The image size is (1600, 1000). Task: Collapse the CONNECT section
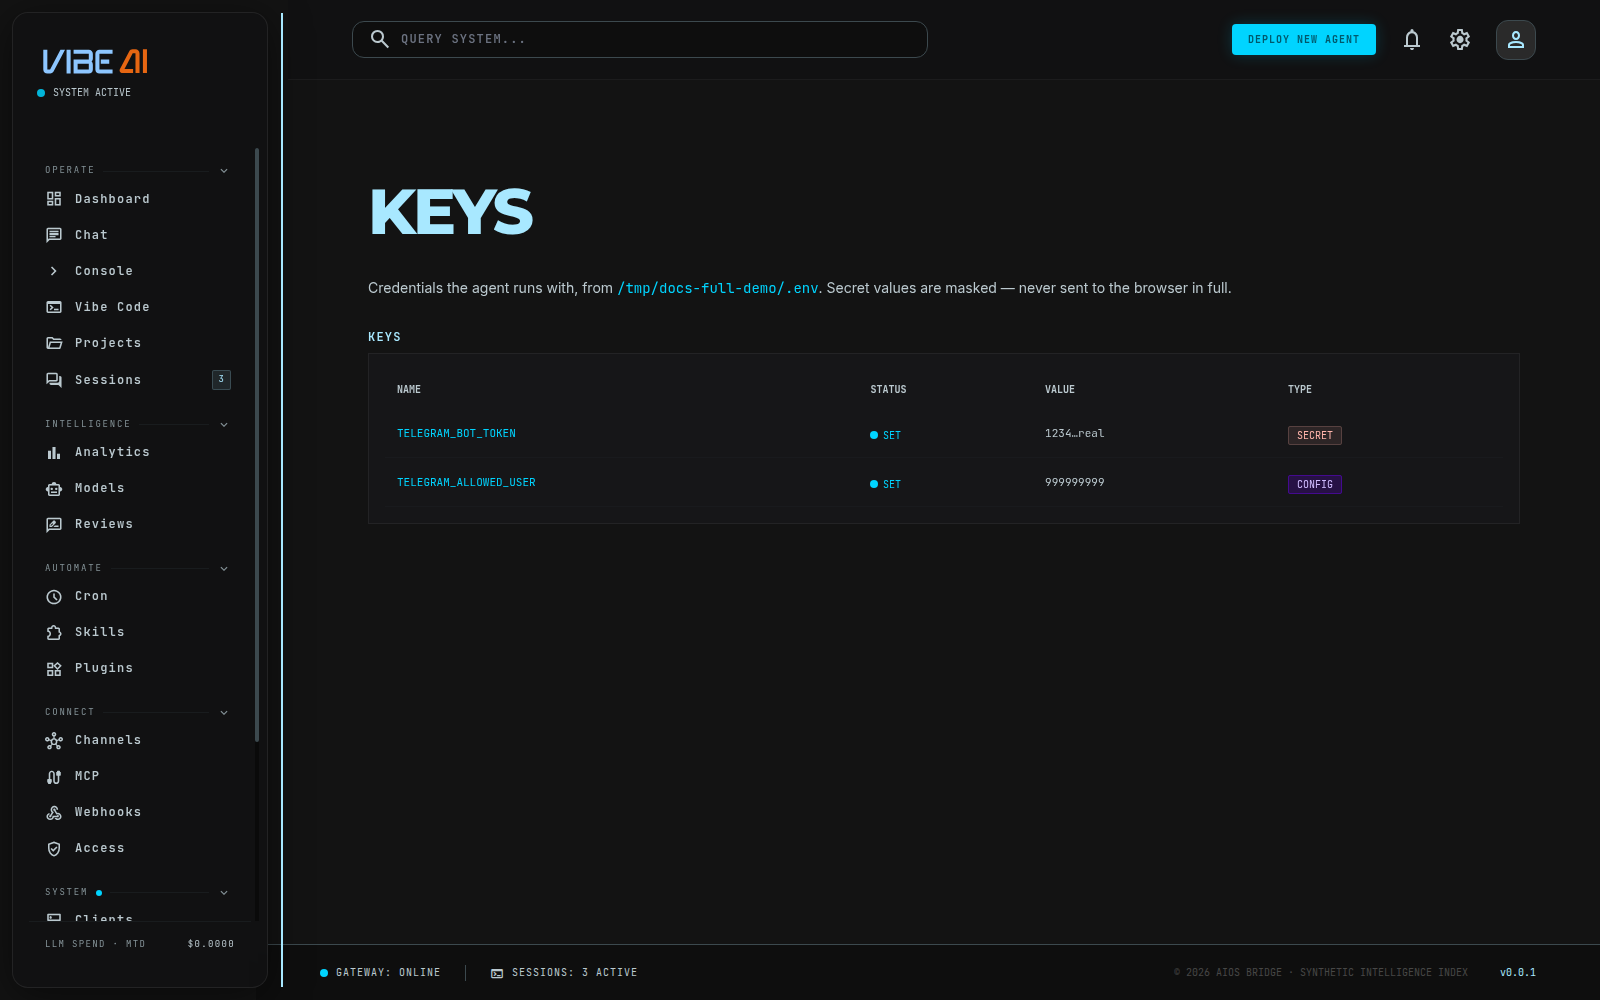pyautogui.click(x=224, y=712)
